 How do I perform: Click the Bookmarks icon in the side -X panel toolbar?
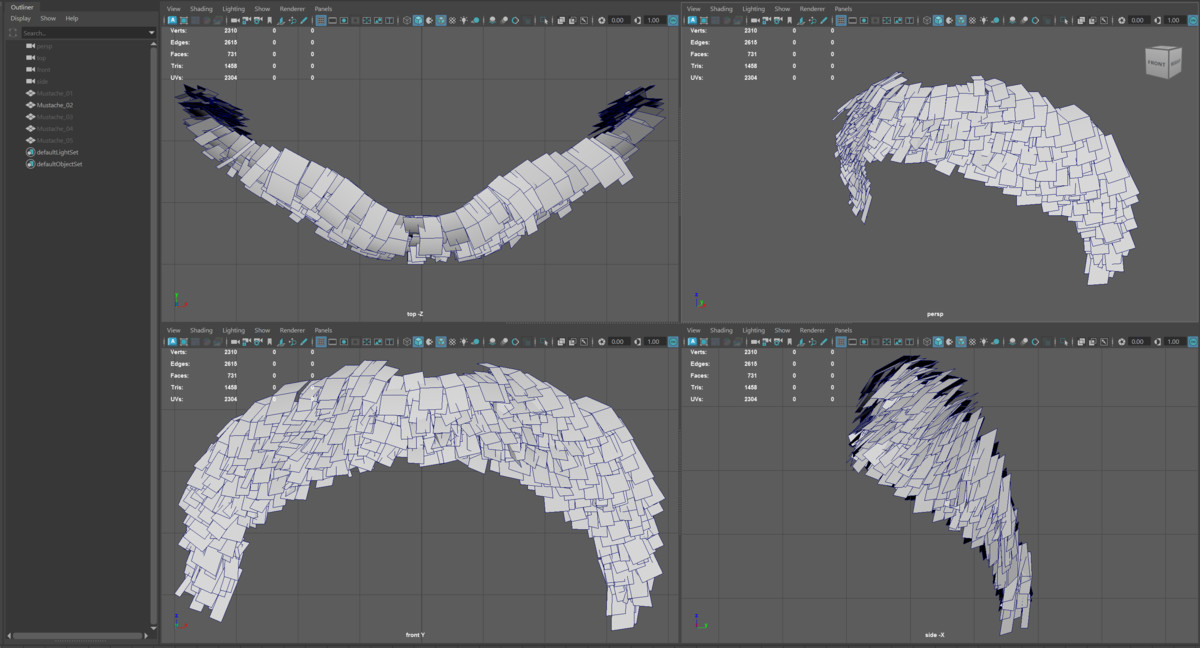(790, 341)
